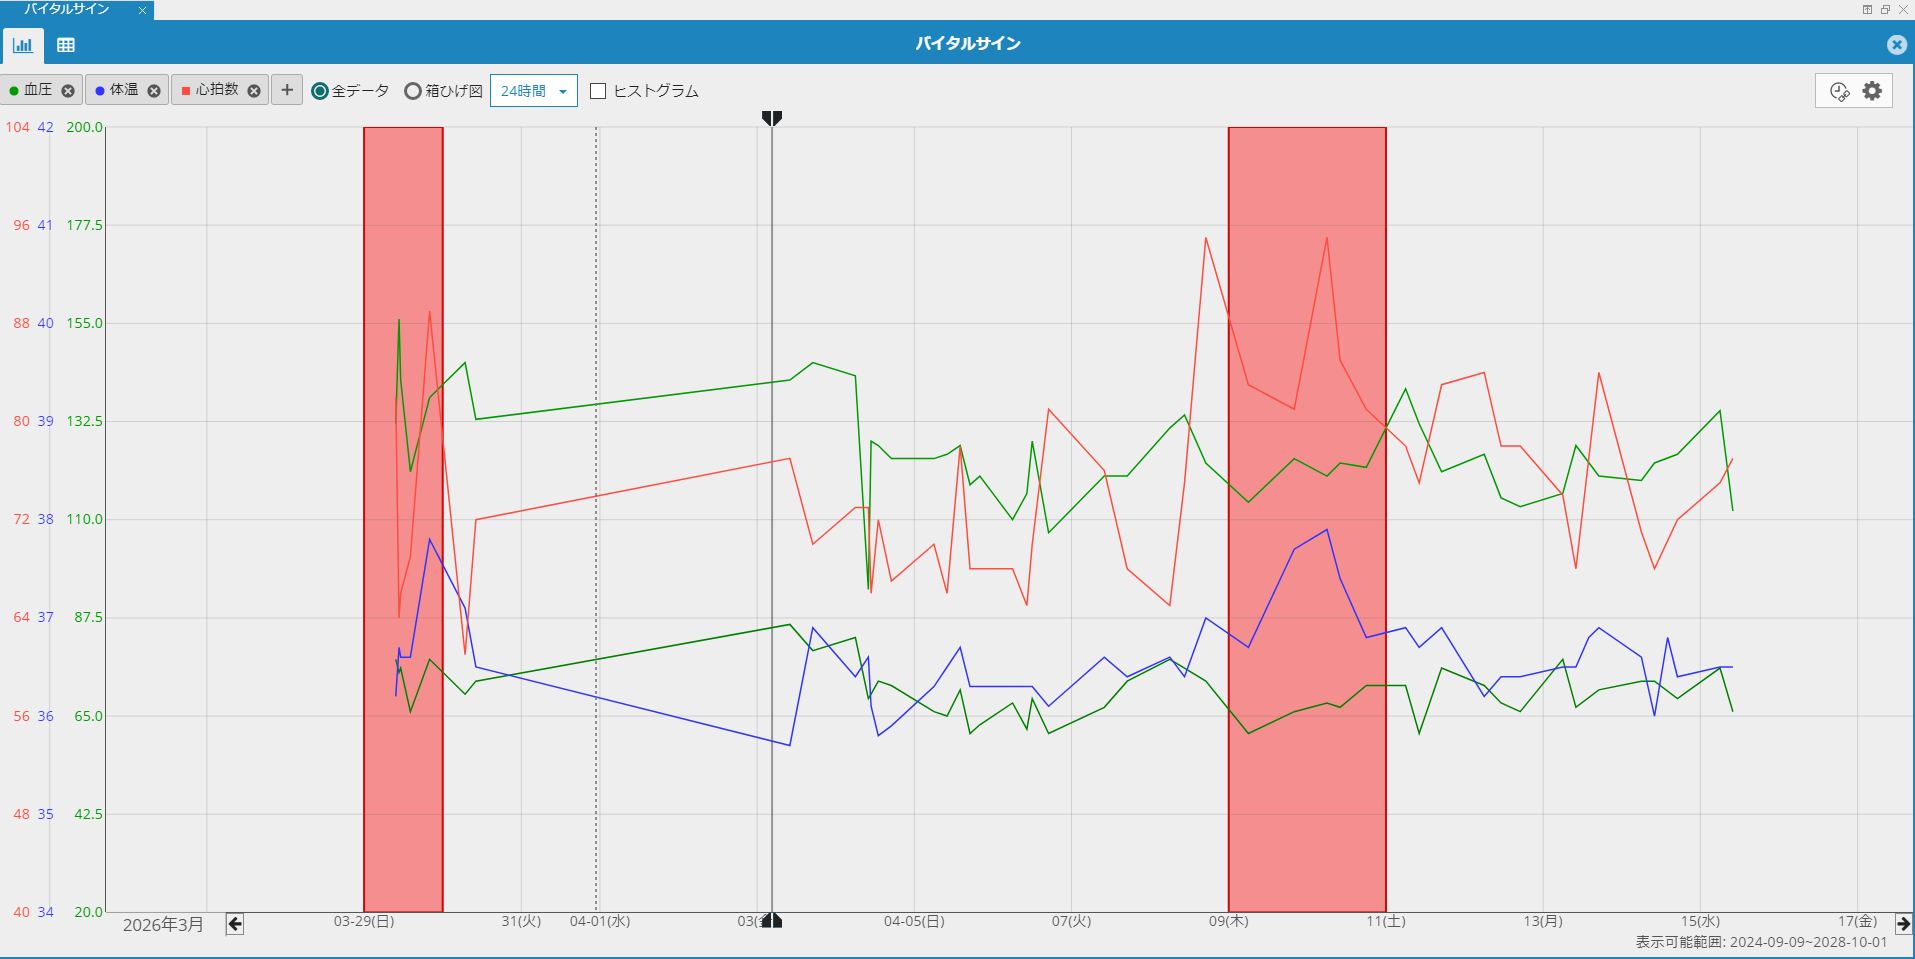Image resolution: width=1915 pixels, height=959 pixels.
Task: Click the top time cursor marker
Action: pos(772,118)
